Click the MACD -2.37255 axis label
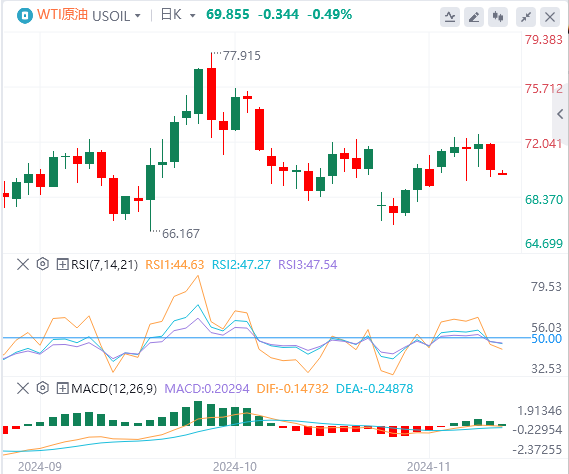 pyautogui.click(x=537, y=450)
